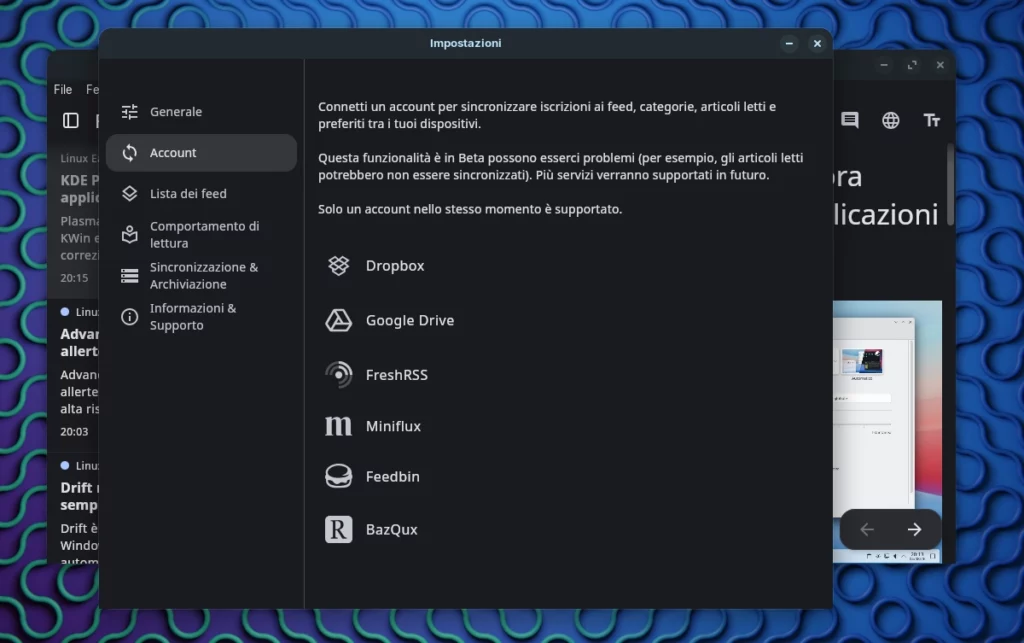Image resolution: width=1024 pixels, height=643 pixels.
Task: Click the Feedbin logo icon
Action: pyautogui.click(x=338, y=477)
